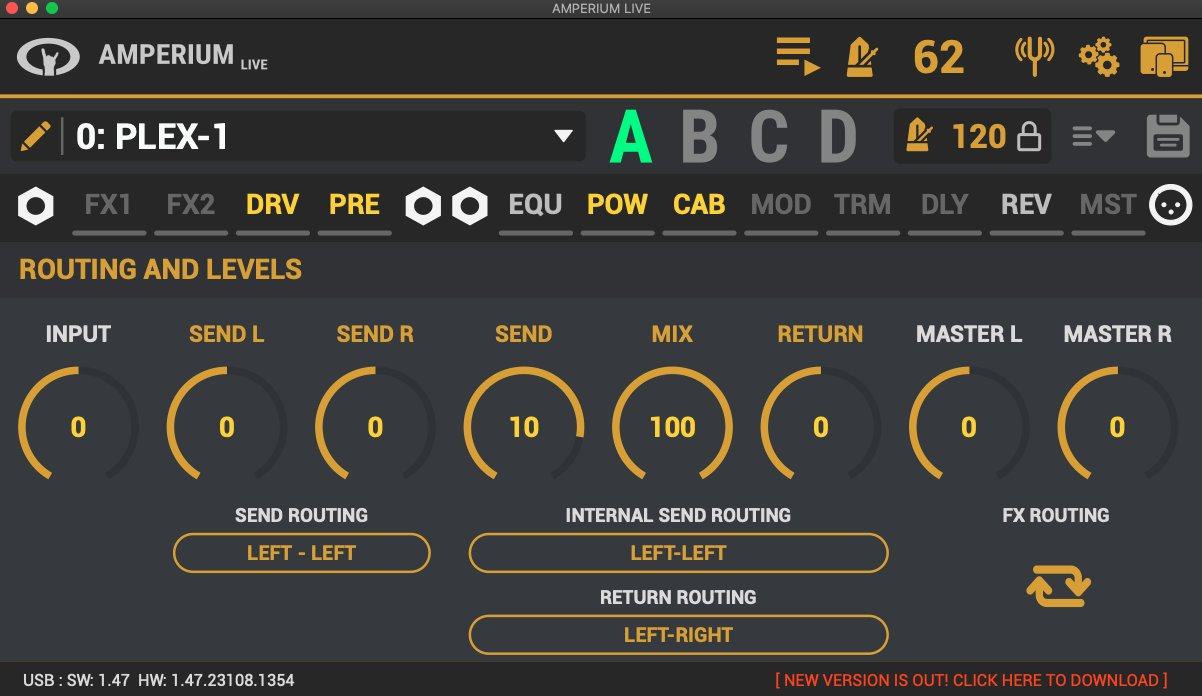Viewport: 1202px width, 696px height.
Task: Open the REV block tab
Action: (1026, 205)
